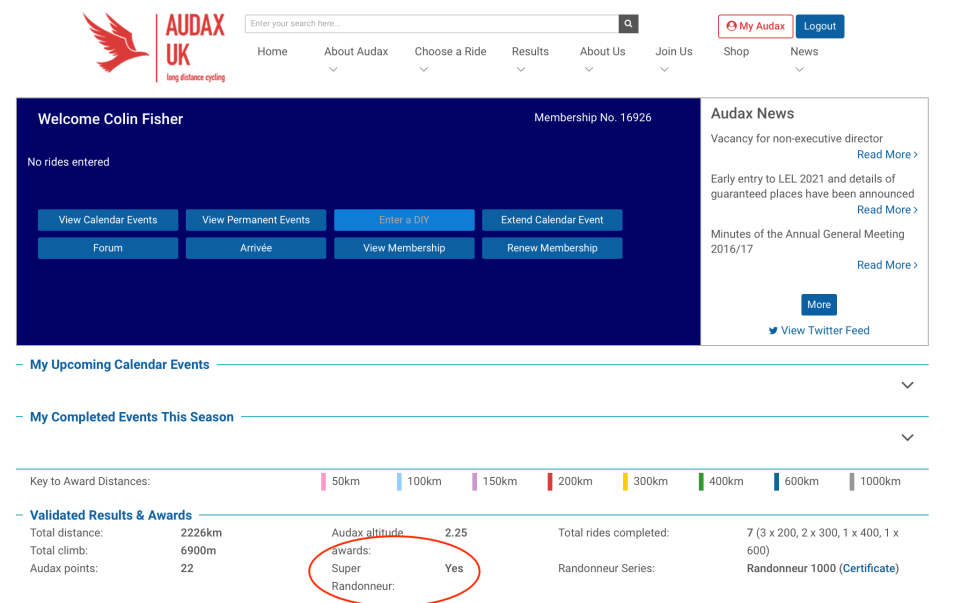969x603 pixels.
Task: Open the Twitter feed via the bird icon
Action: pos(774,330)
